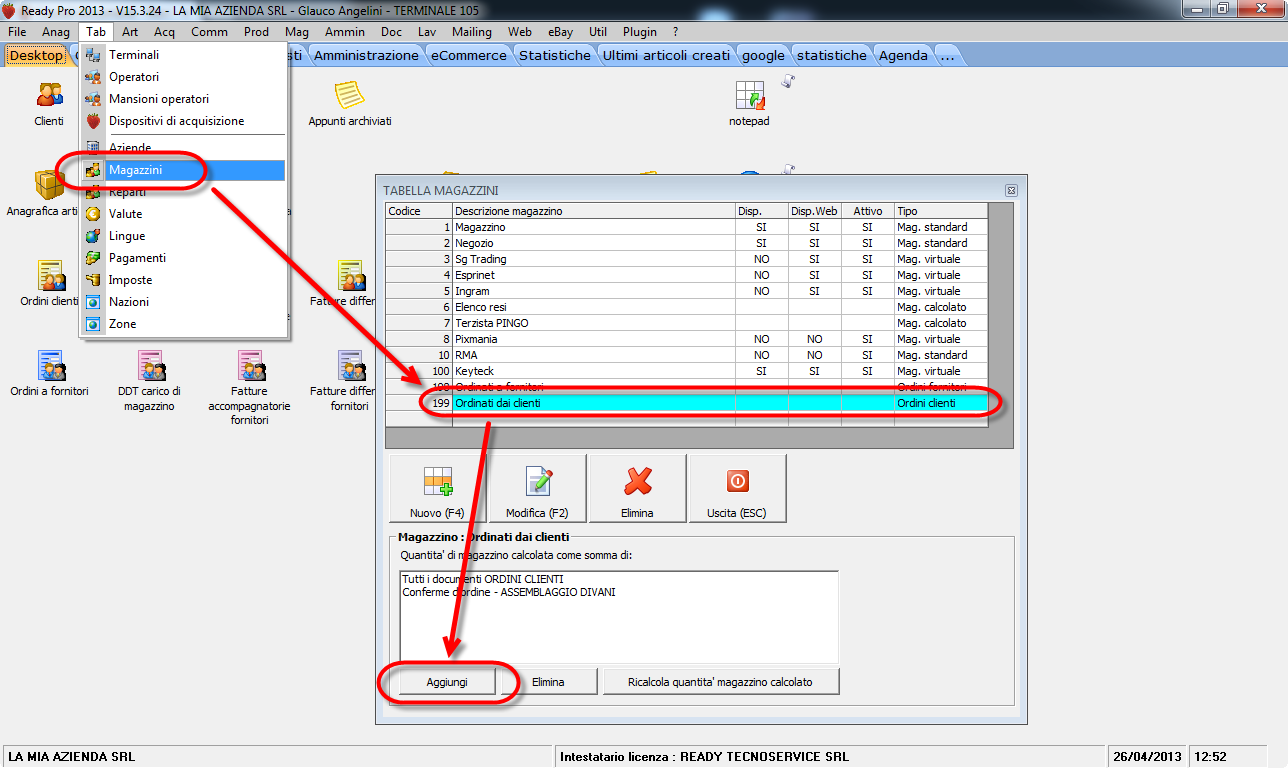
Task: Select Dispositivi di acquisizione menu entry
Action: 185,121
